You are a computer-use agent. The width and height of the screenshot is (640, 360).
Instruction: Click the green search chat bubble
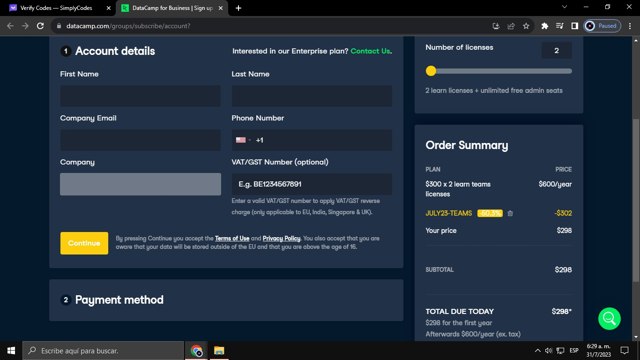609,318
